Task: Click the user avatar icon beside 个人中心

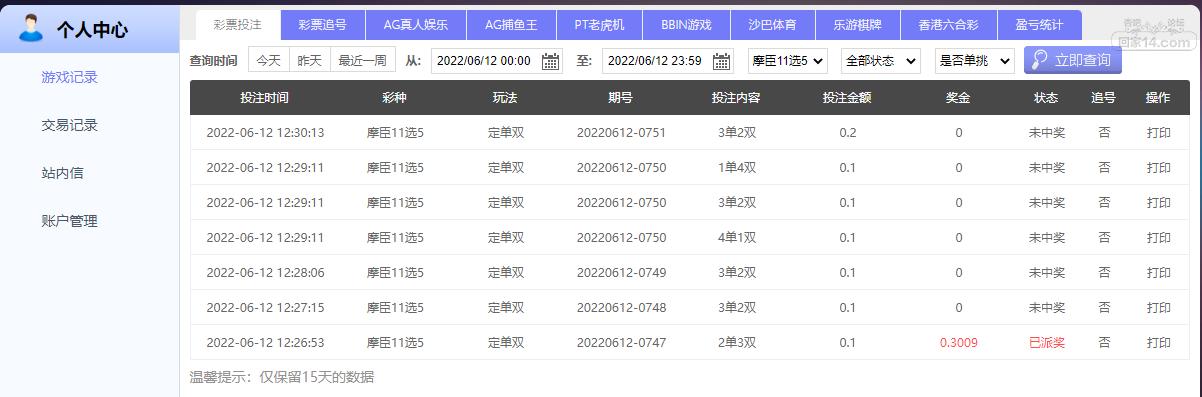Action: tap(31, 28)
